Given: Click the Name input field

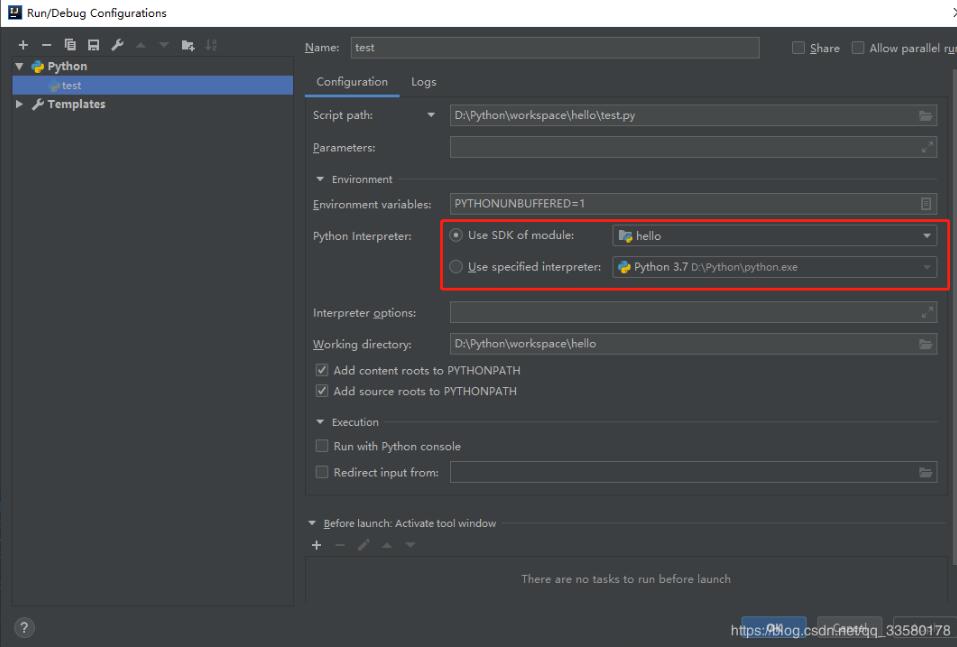Looking at the screenshot, I should pos(555,48).
